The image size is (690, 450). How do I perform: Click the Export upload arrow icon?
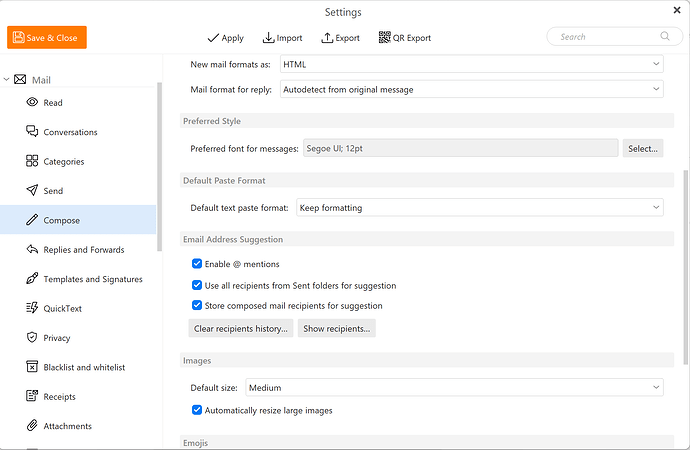coord(327,38)
